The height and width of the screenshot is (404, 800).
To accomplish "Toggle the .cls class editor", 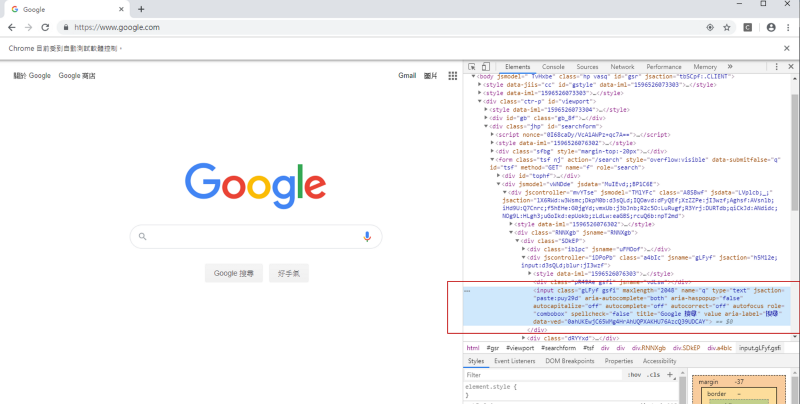I will pos(653,375).
